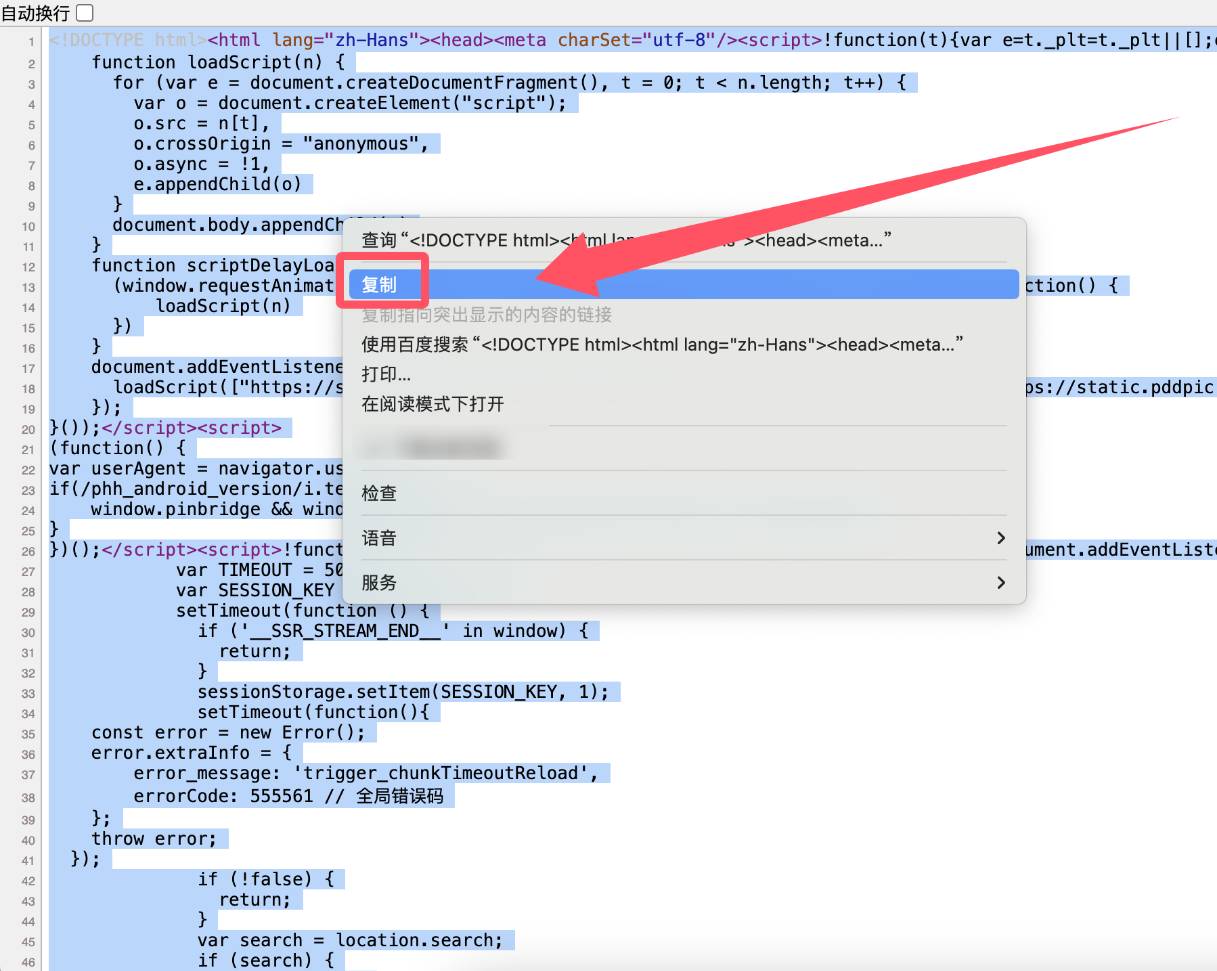The image size is (1217, 971).
Task: Click the 'if (!false) {' line
Action: click(266, 878)
